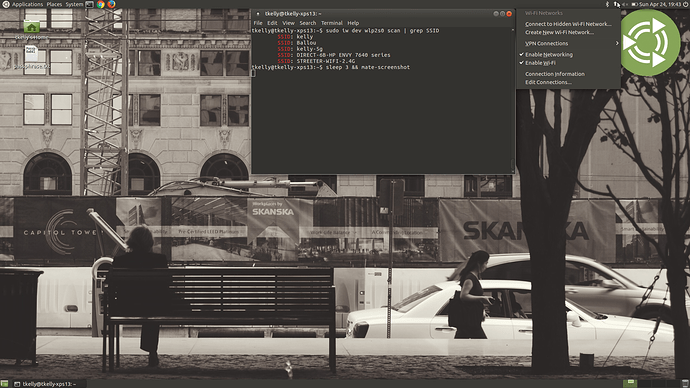Click the Bluetooth indicator icon
Viewport: 690px width, 388px height.
tap(607, 4)
